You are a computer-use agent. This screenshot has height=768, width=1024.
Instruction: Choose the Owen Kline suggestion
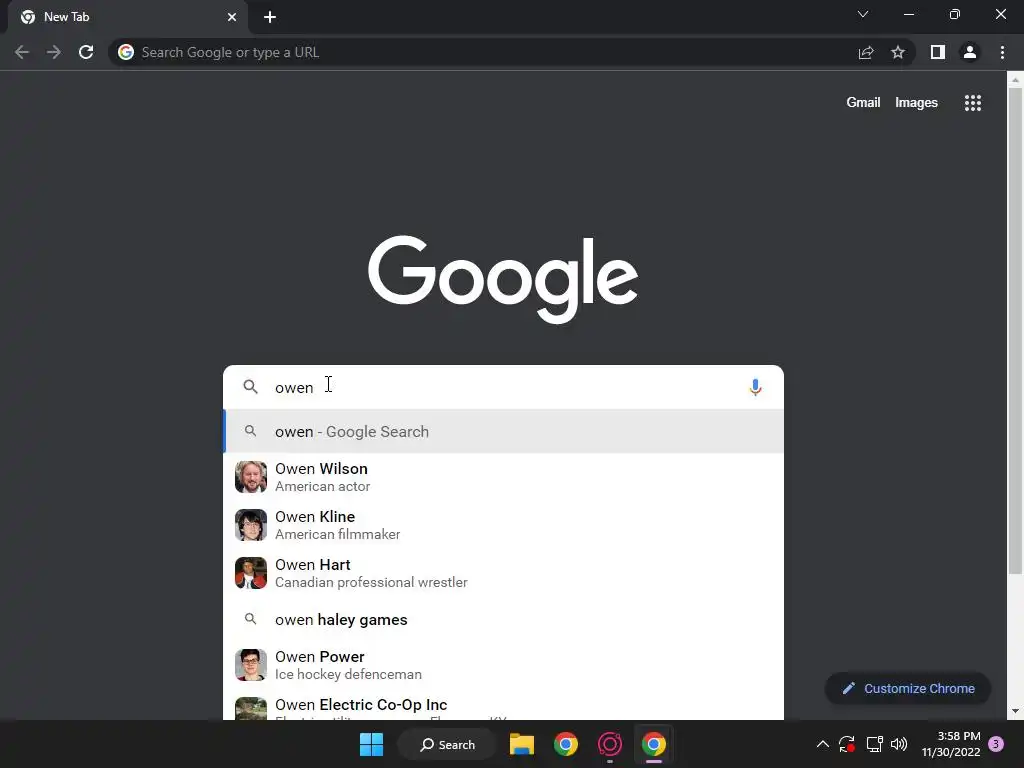click(x=504, y=525)
